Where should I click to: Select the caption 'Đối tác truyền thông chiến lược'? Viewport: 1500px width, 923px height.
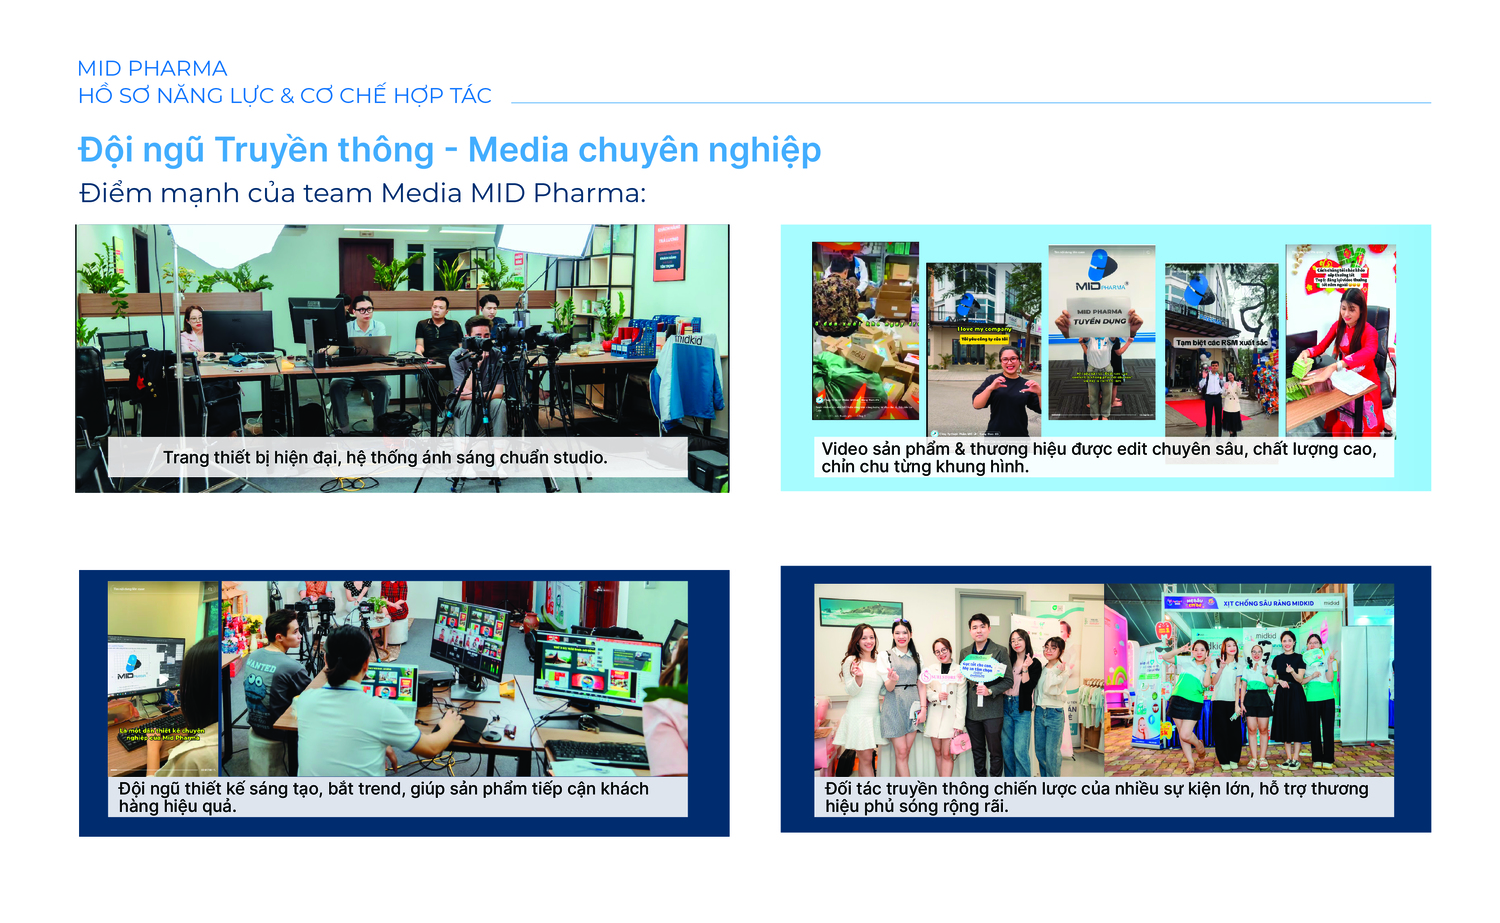point(1096,797)
